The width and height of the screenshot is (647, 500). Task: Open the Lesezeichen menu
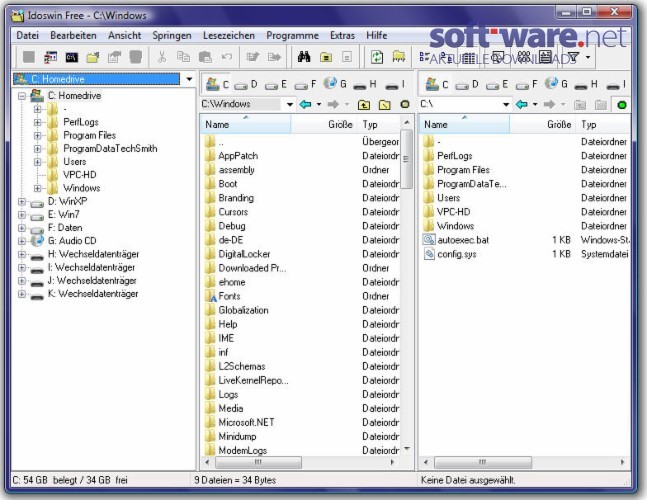[x=229, y=35]
